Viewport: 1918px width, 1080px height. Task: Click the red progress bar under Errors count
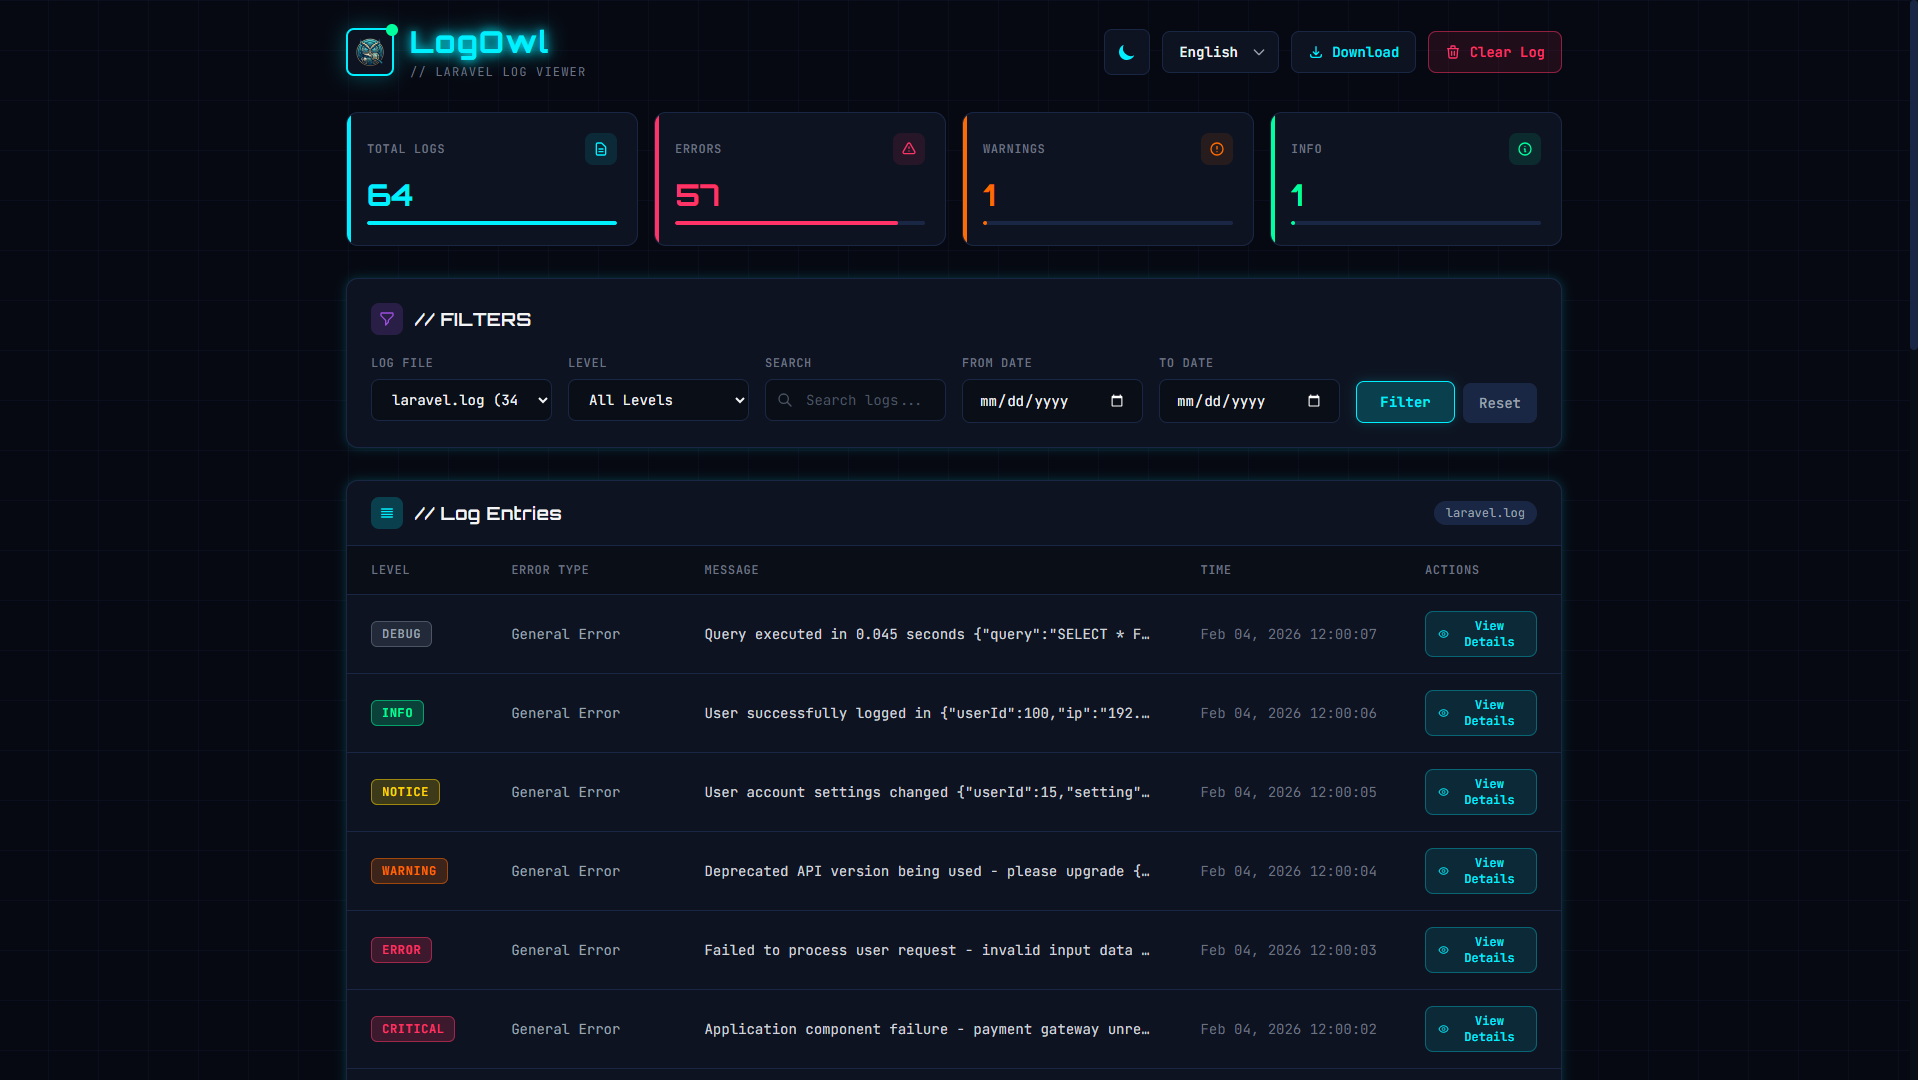[785, 223]
